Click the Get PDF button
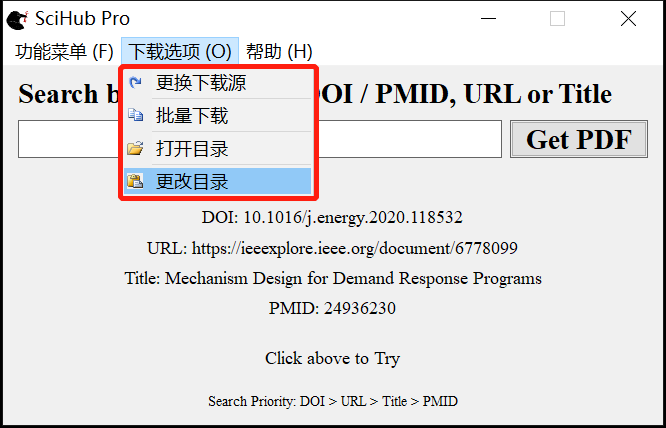The width and height of the screenshot is (666, 428). coord(579,139)
